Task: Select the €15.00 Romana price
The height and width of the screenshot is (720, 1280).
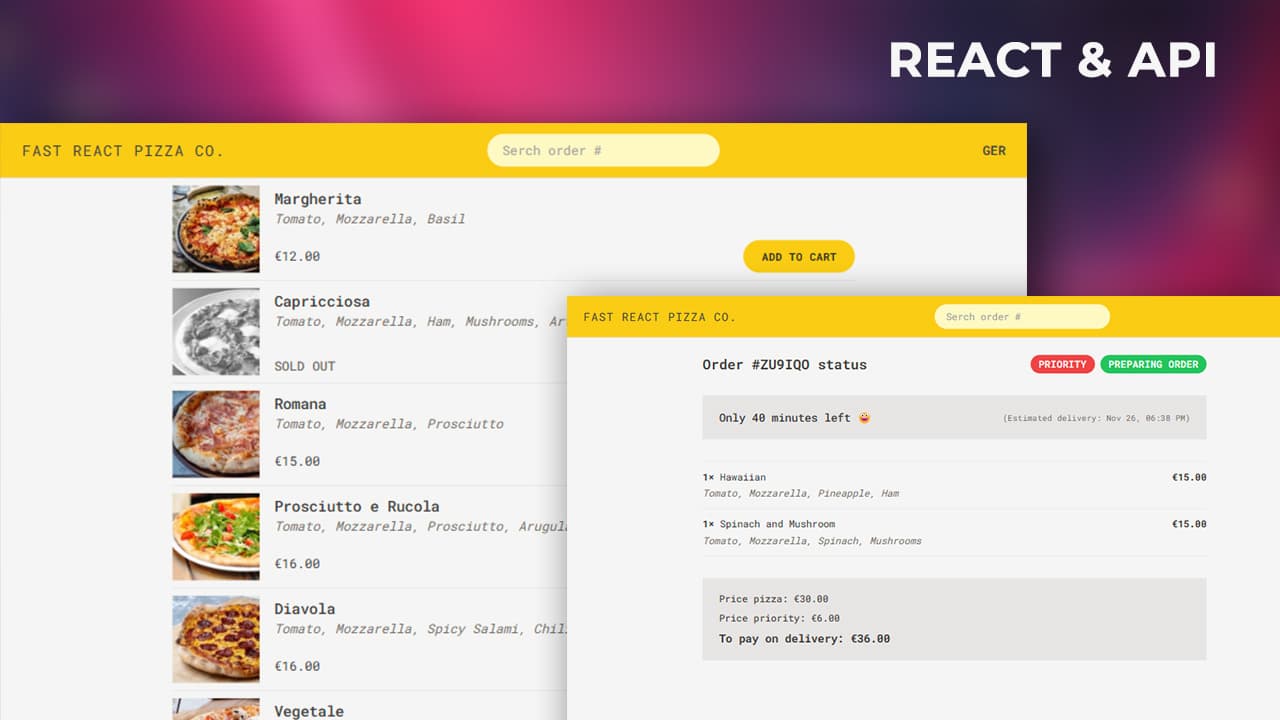Action: pyautogui.click(x=297, y=461)
